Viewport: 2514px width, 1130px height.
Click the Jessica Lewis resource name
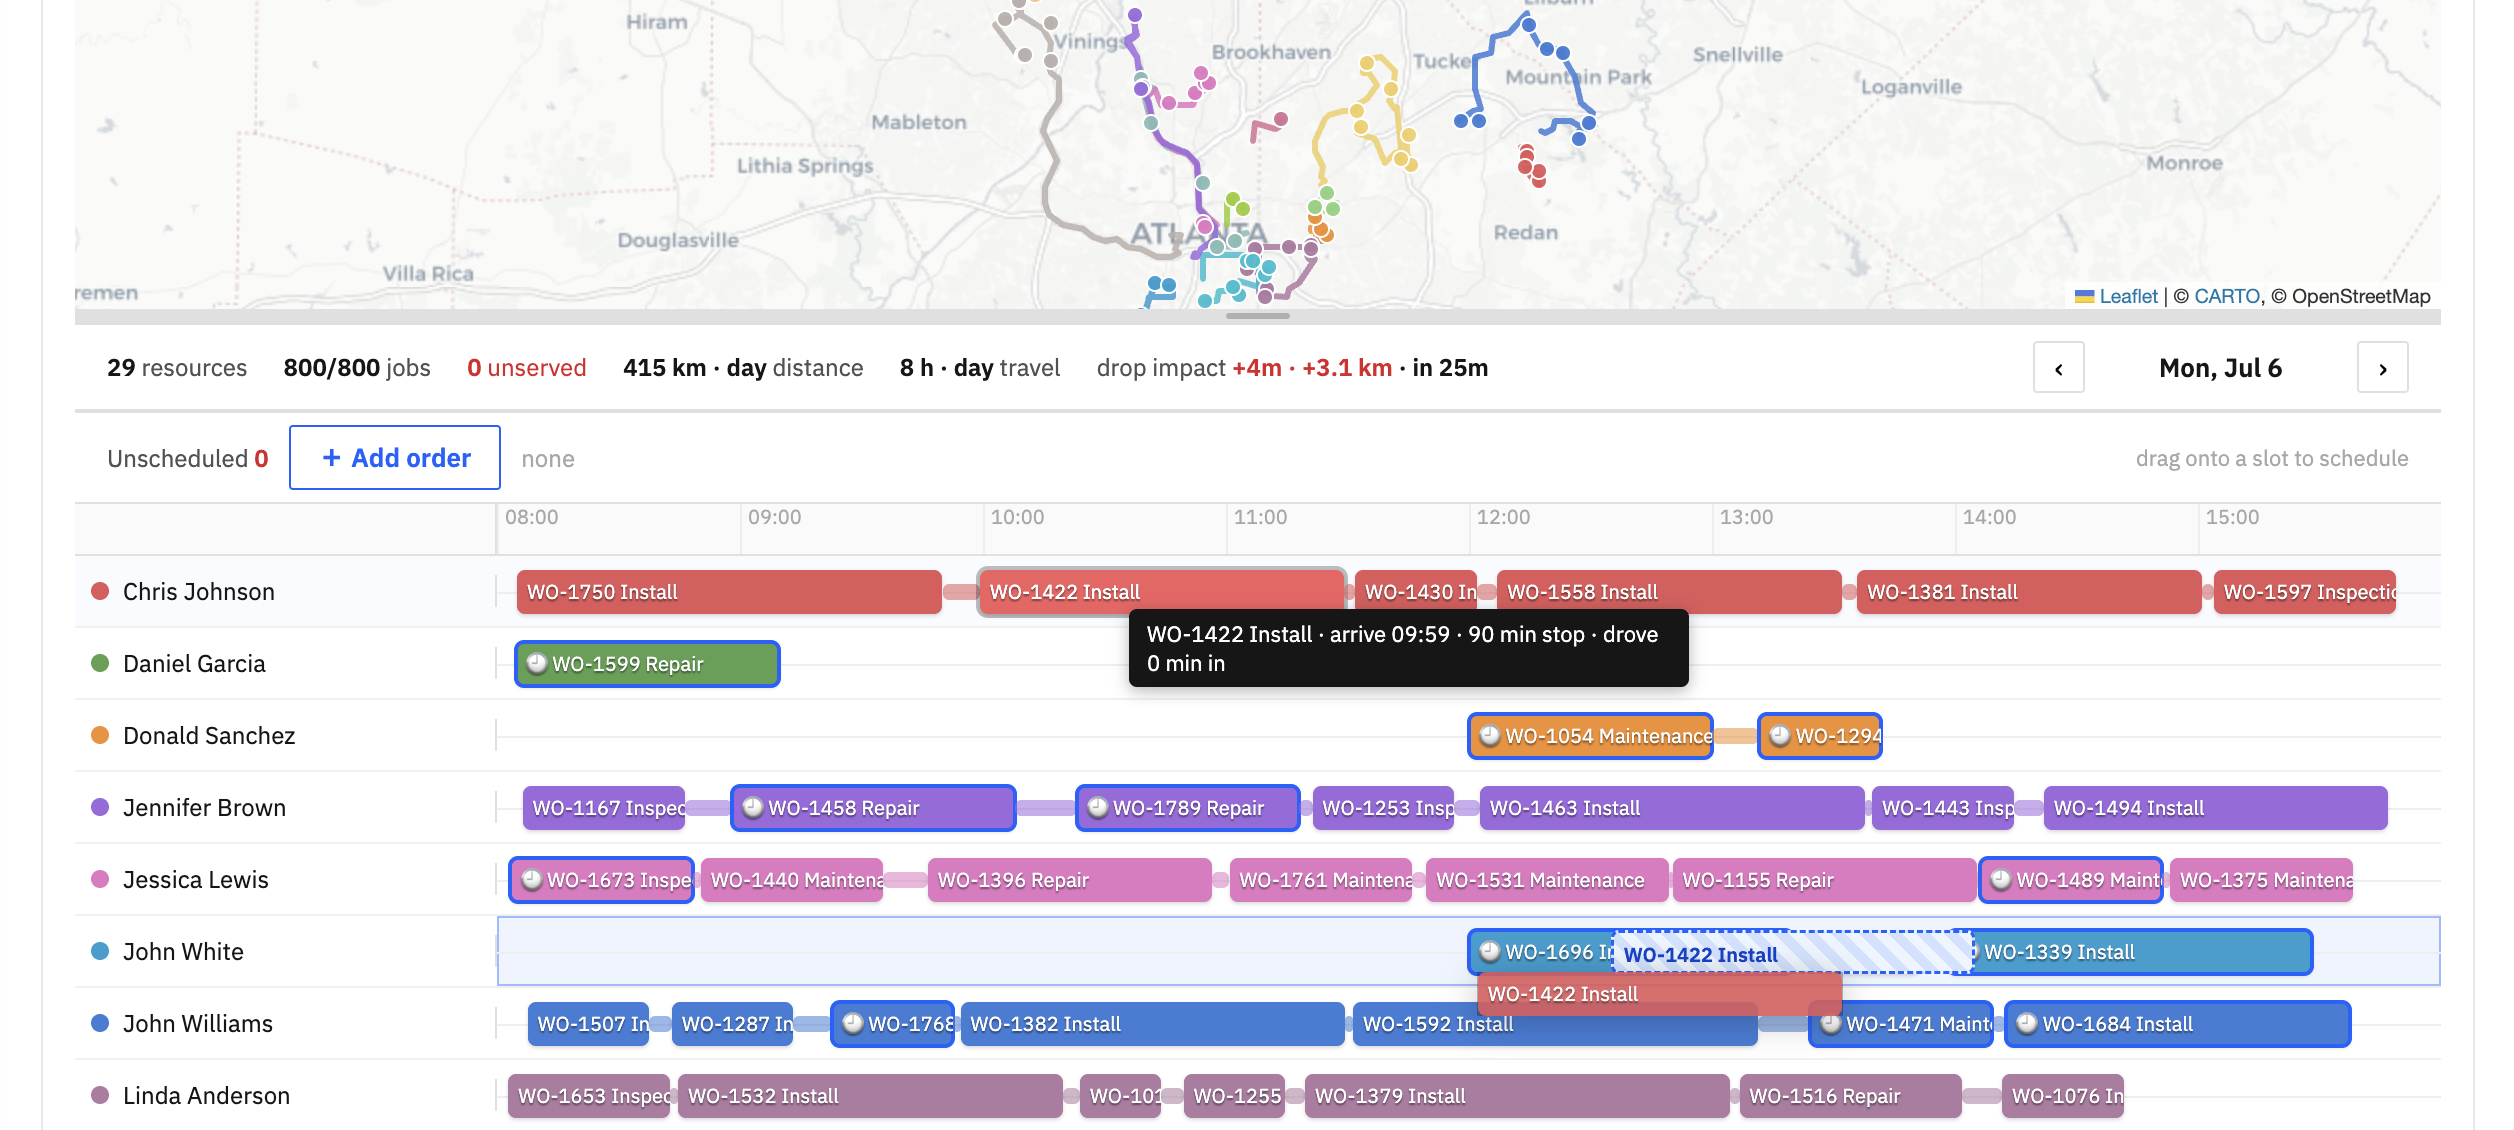(196, 880)
